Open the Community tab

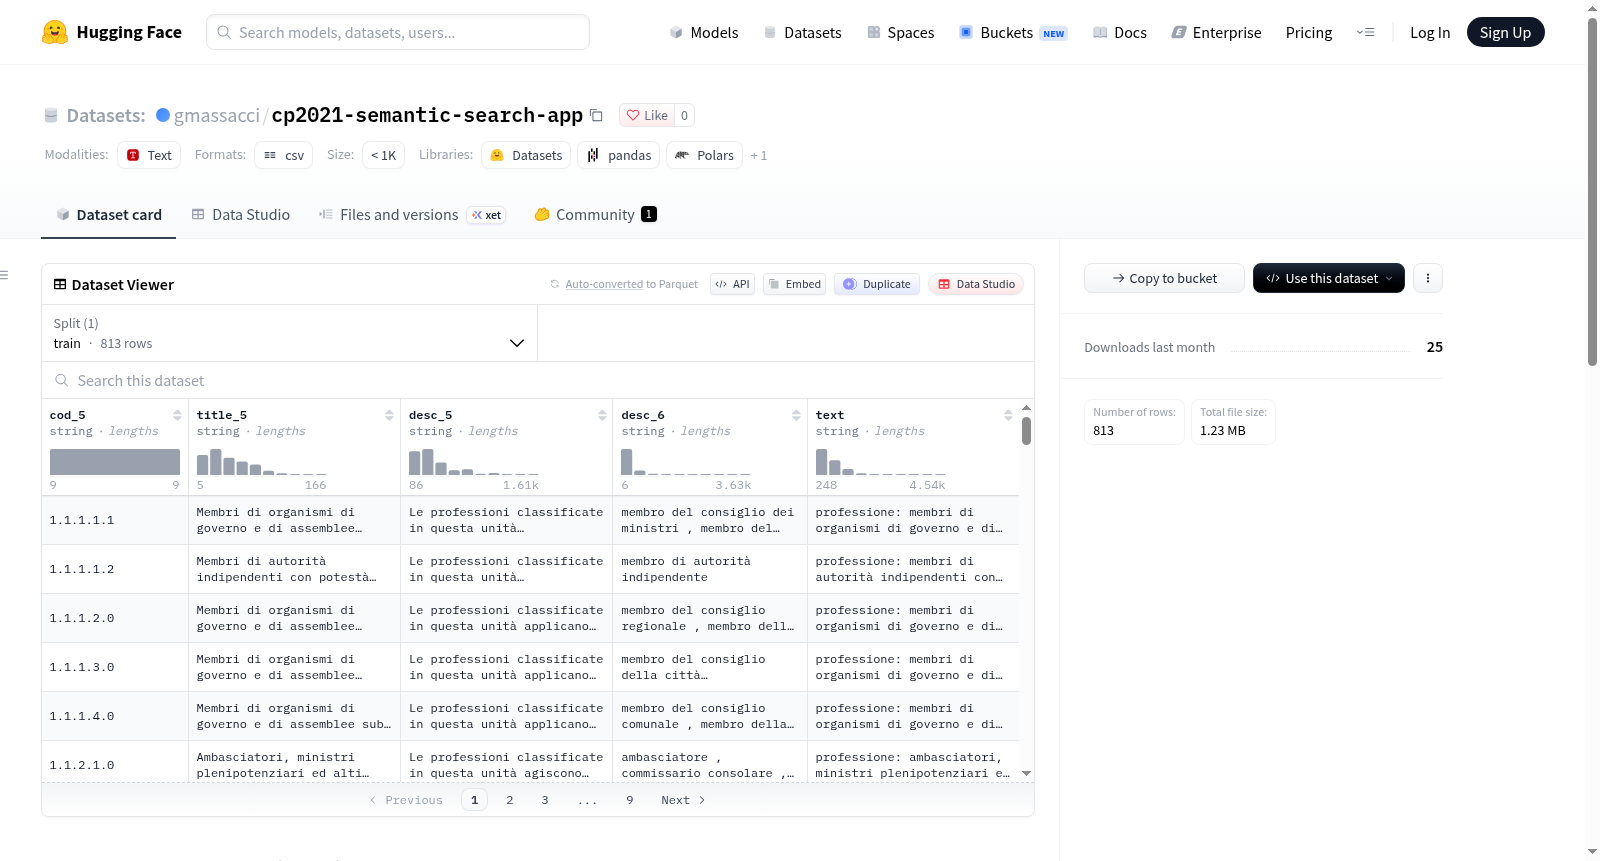[x=595, y=214]
